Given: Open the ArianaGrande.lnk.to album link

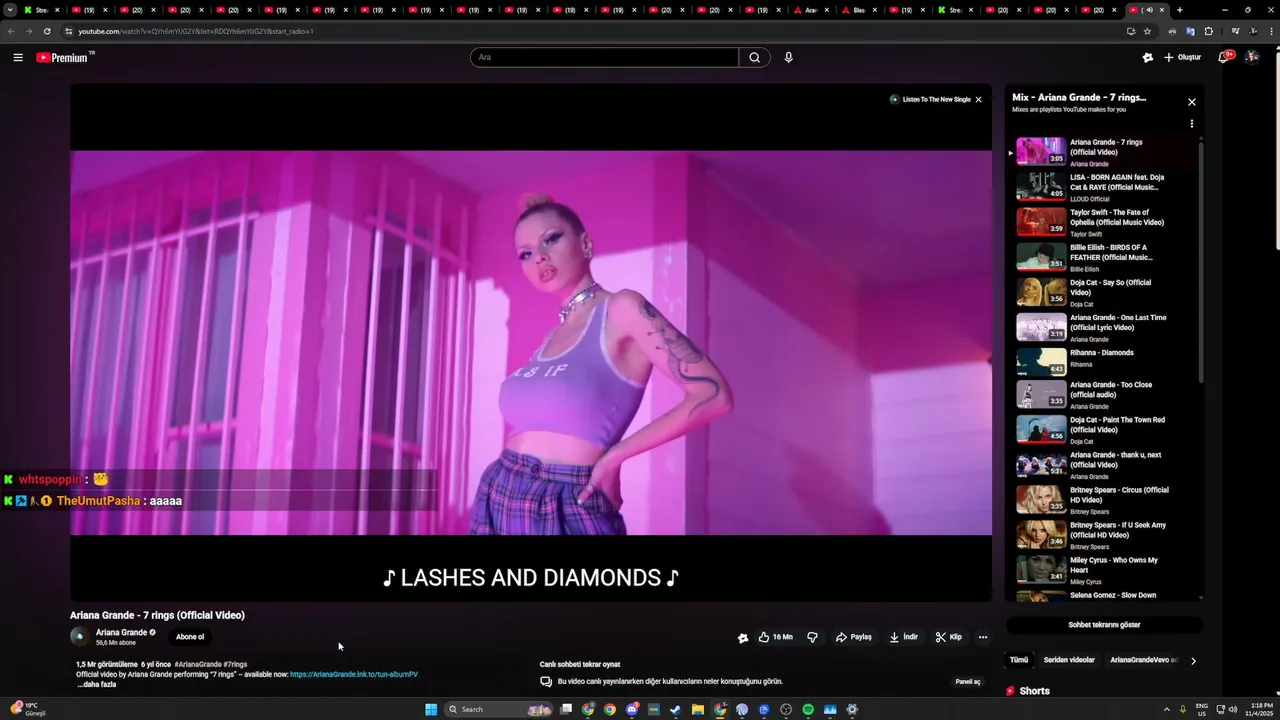Looking at the screenshot, I should (354, 675).
